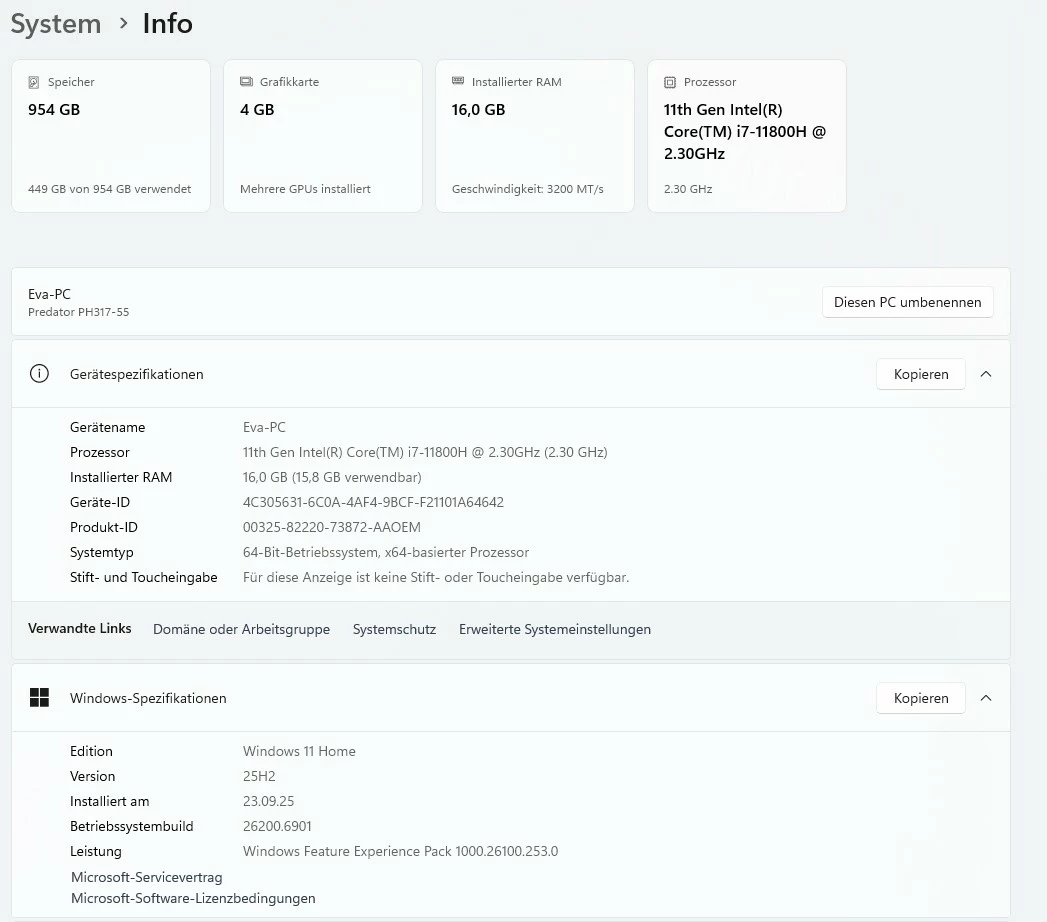Screen dimensions: 1047x922
Task: Open the Speicher 954 GB card
Action: (111, 136)
